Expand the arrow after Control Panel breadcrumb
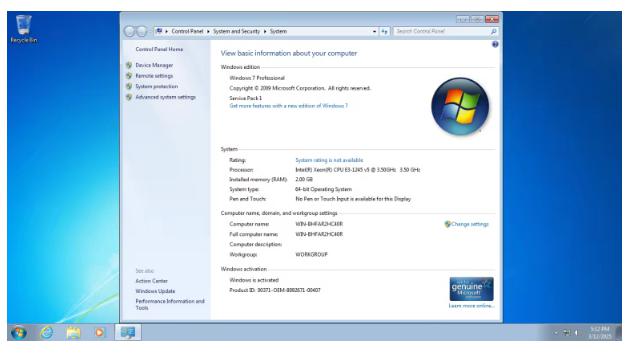629x361 pixels. pos(208,31)
